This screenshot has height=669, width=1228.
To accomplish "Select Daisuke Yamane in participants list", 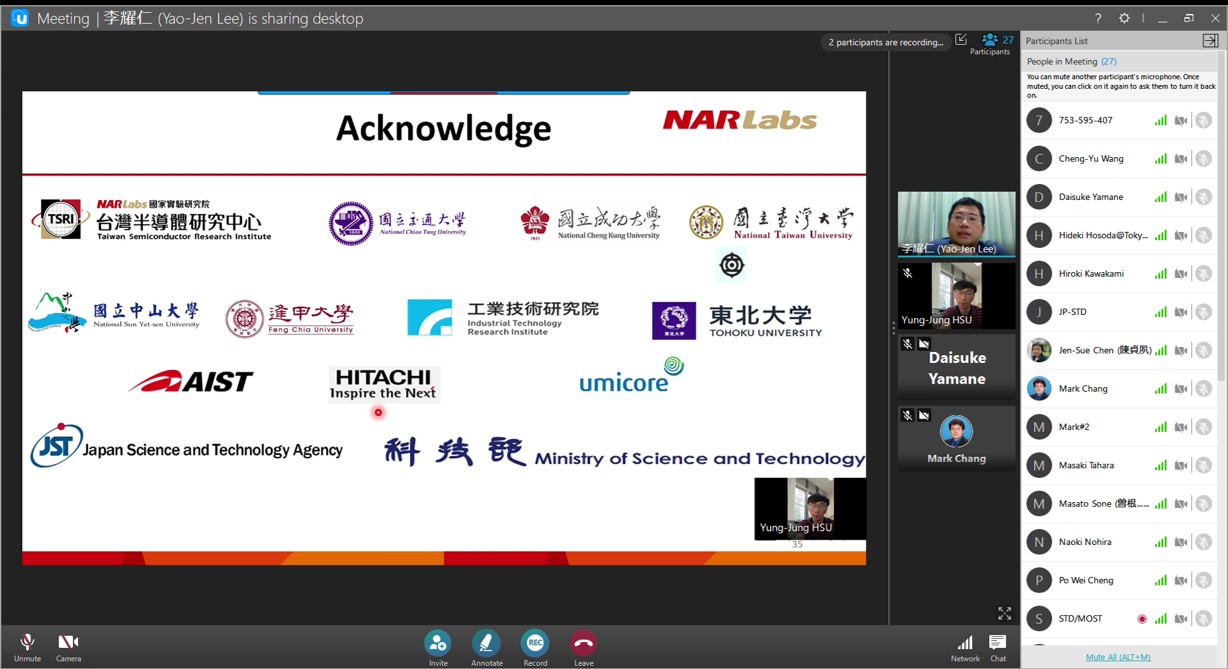I will click(x=1090, y=197).
